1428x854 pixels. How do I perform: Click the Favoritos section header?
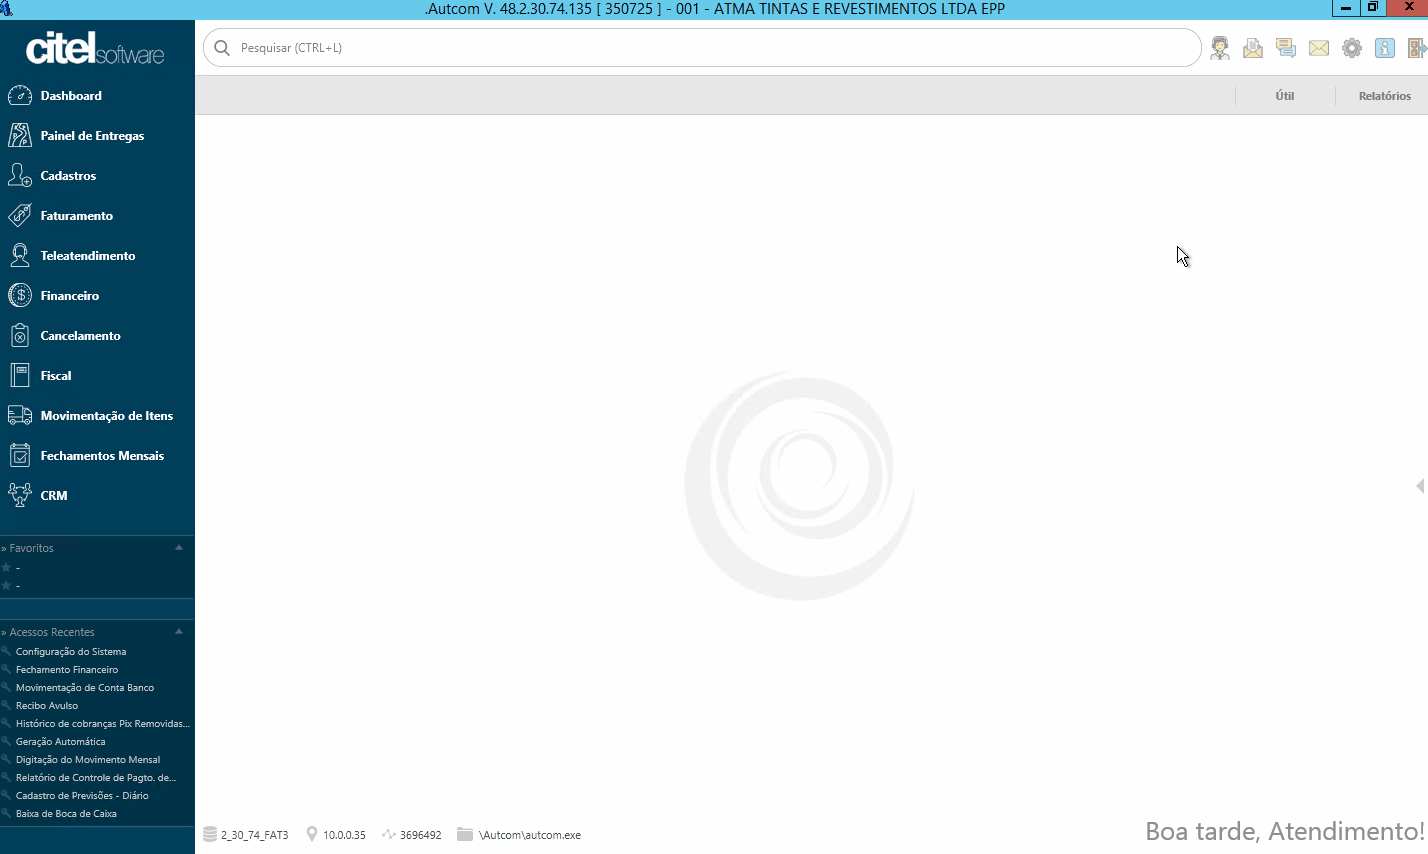click(31, 548)
